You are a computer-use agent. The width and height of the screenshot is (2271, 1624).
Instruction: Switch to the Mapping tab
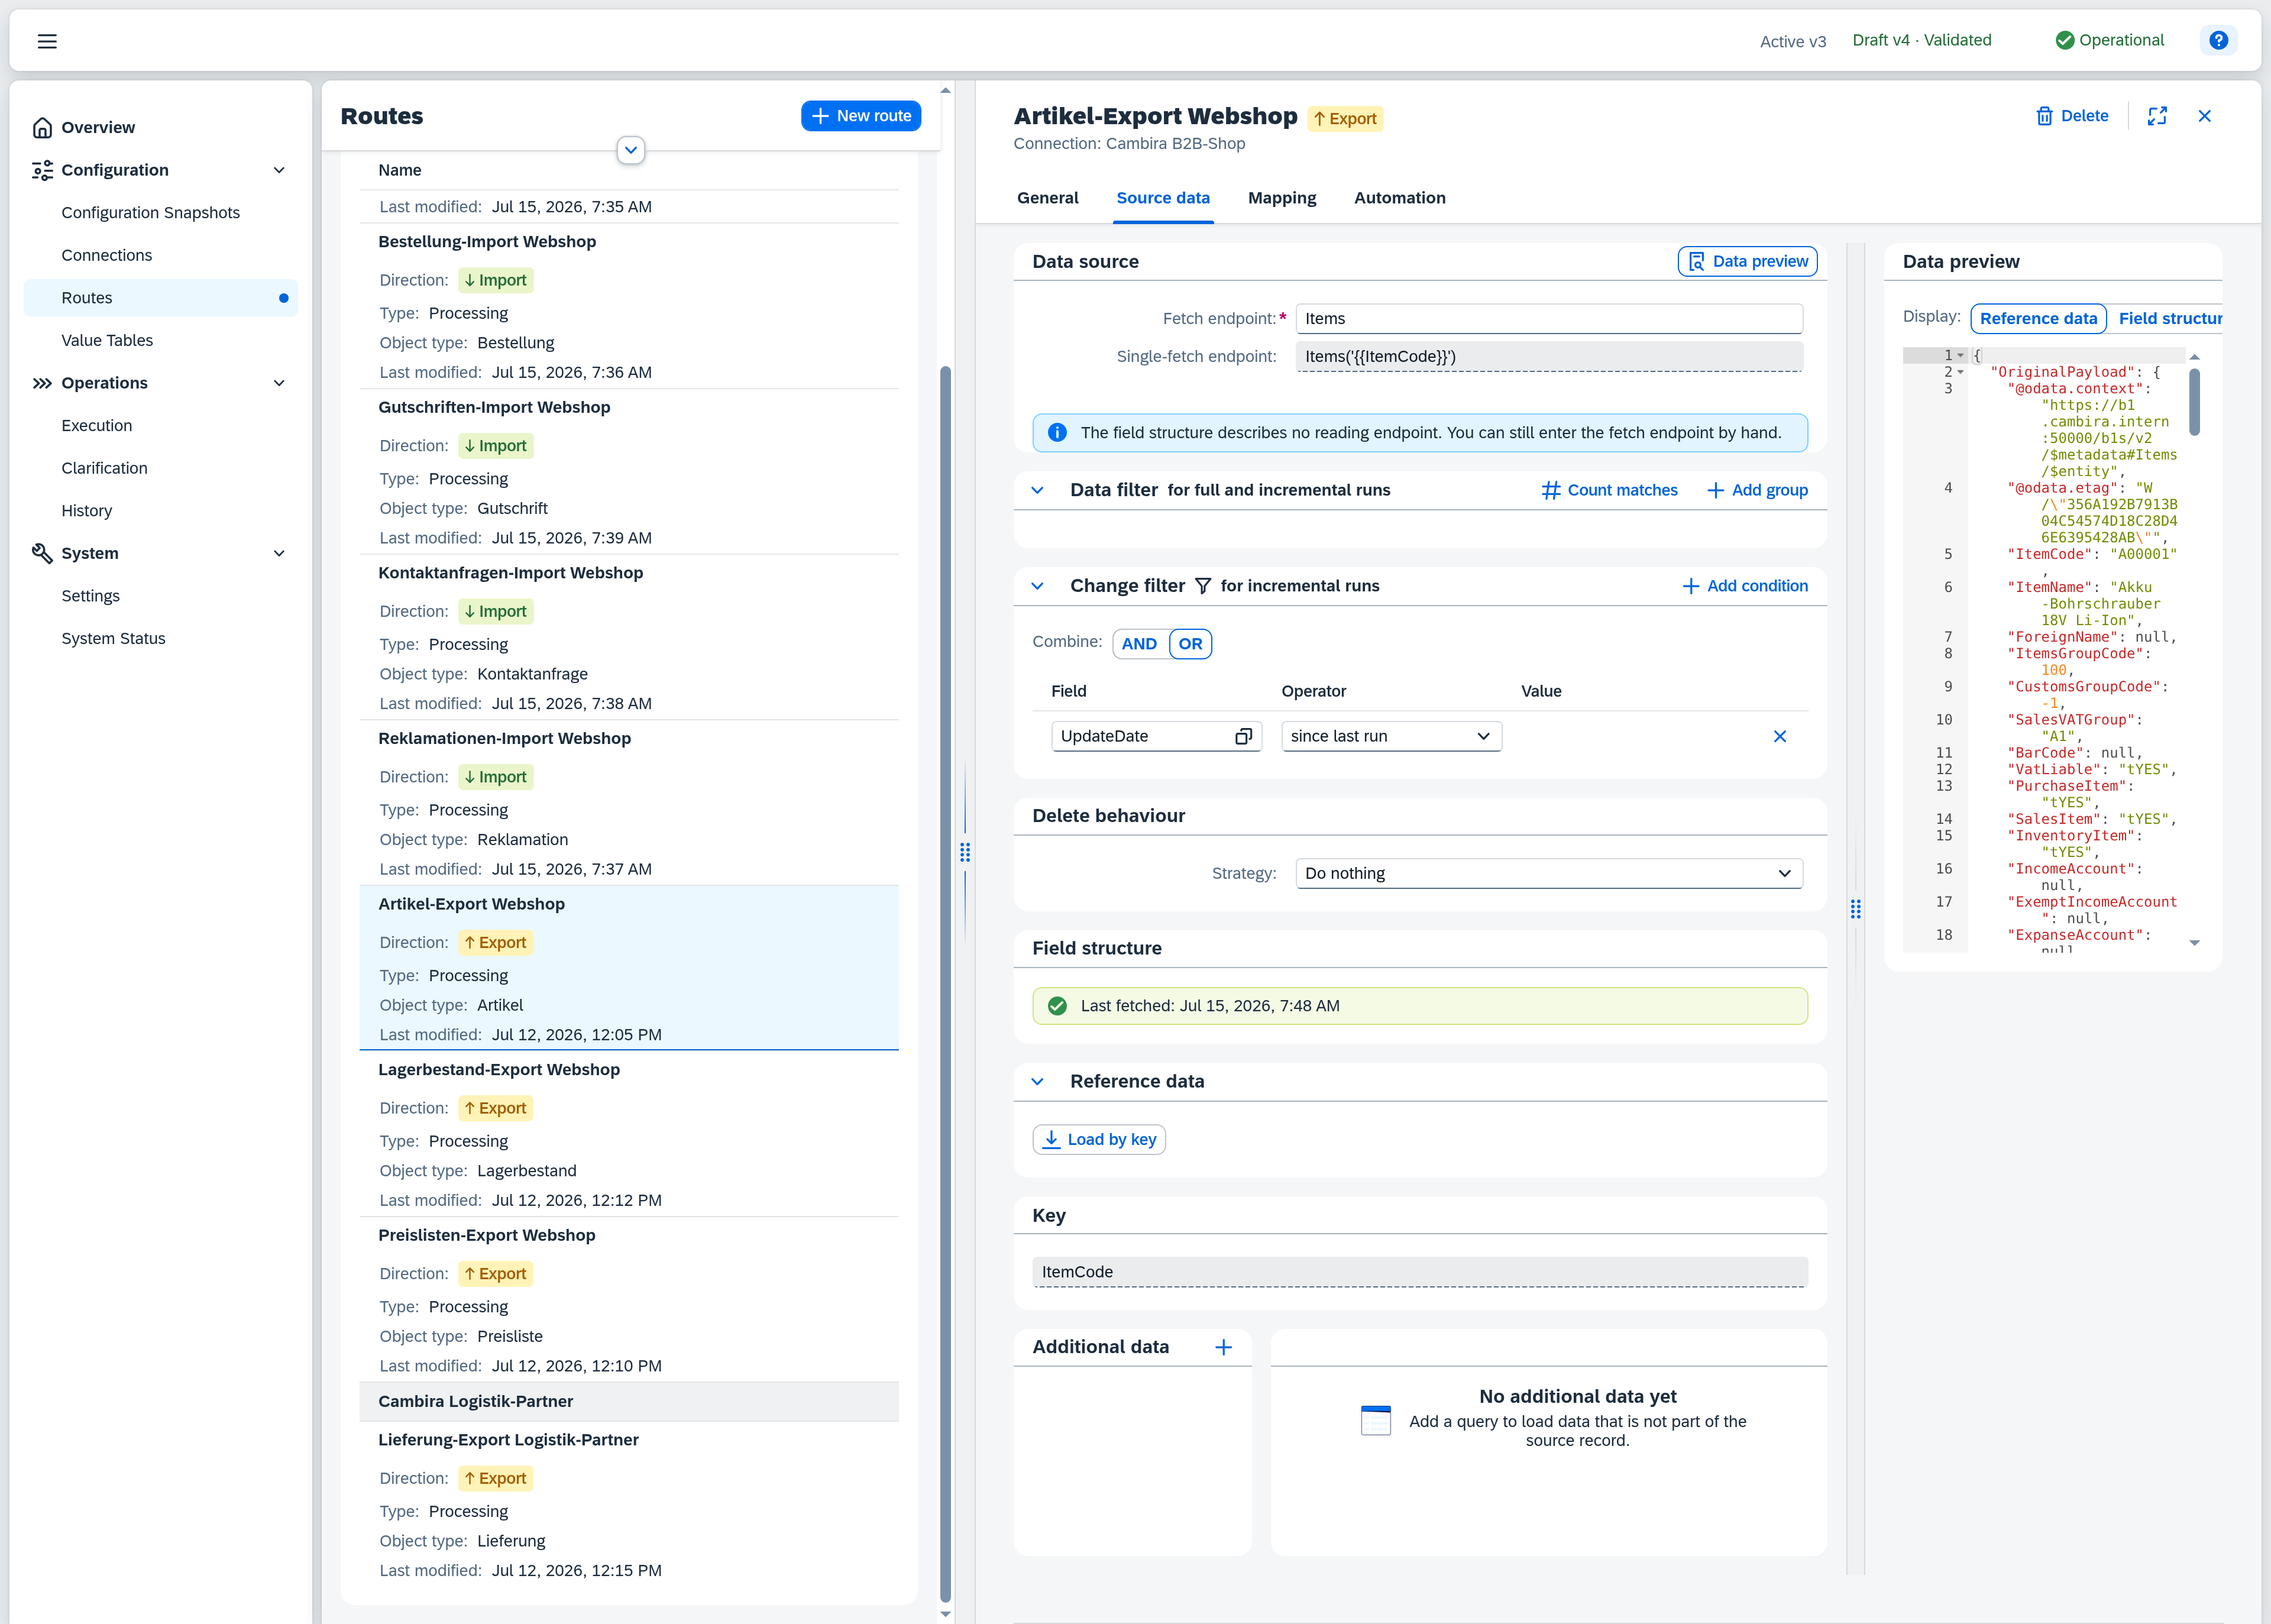pyautogui.click(x=1282, y=198)
